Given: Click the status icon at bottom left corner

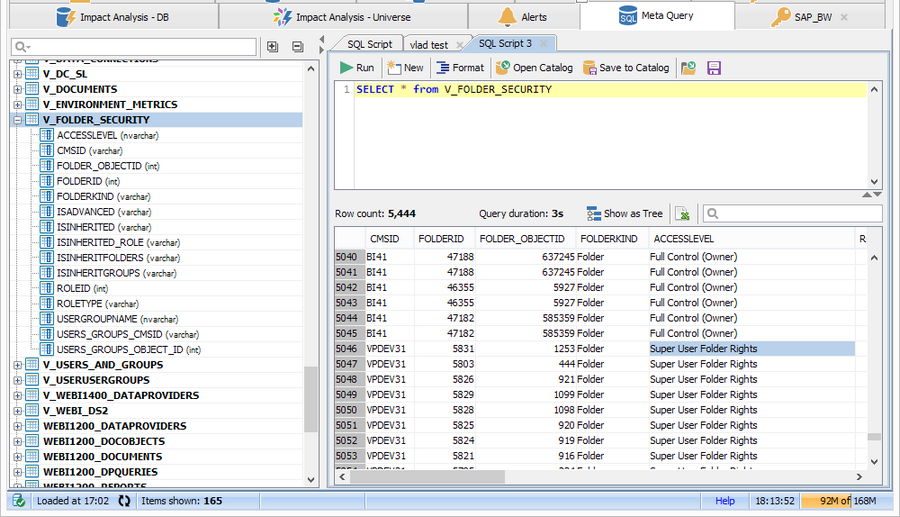Looking at the screenshot, I should point(18,501).
